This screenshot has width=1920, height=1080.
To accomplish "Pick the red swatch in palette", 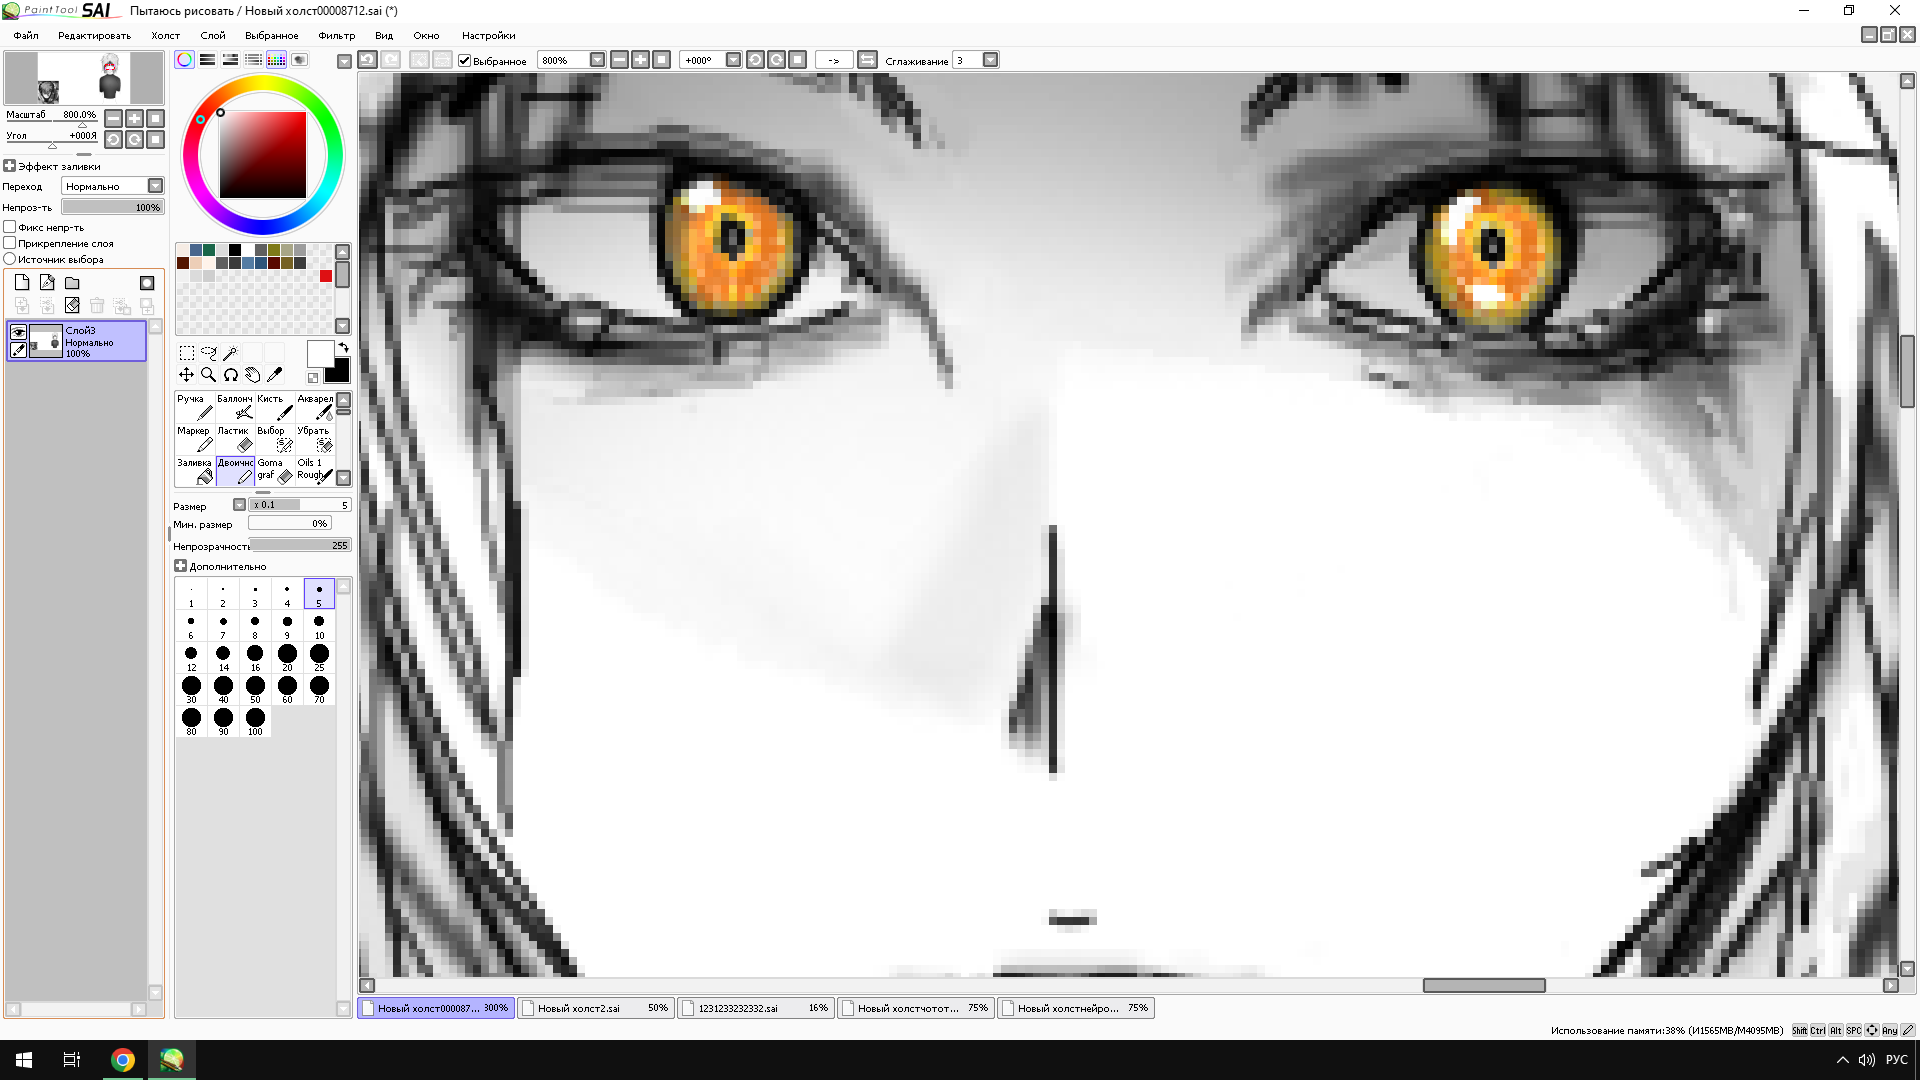I will click(x=326, y=276).
